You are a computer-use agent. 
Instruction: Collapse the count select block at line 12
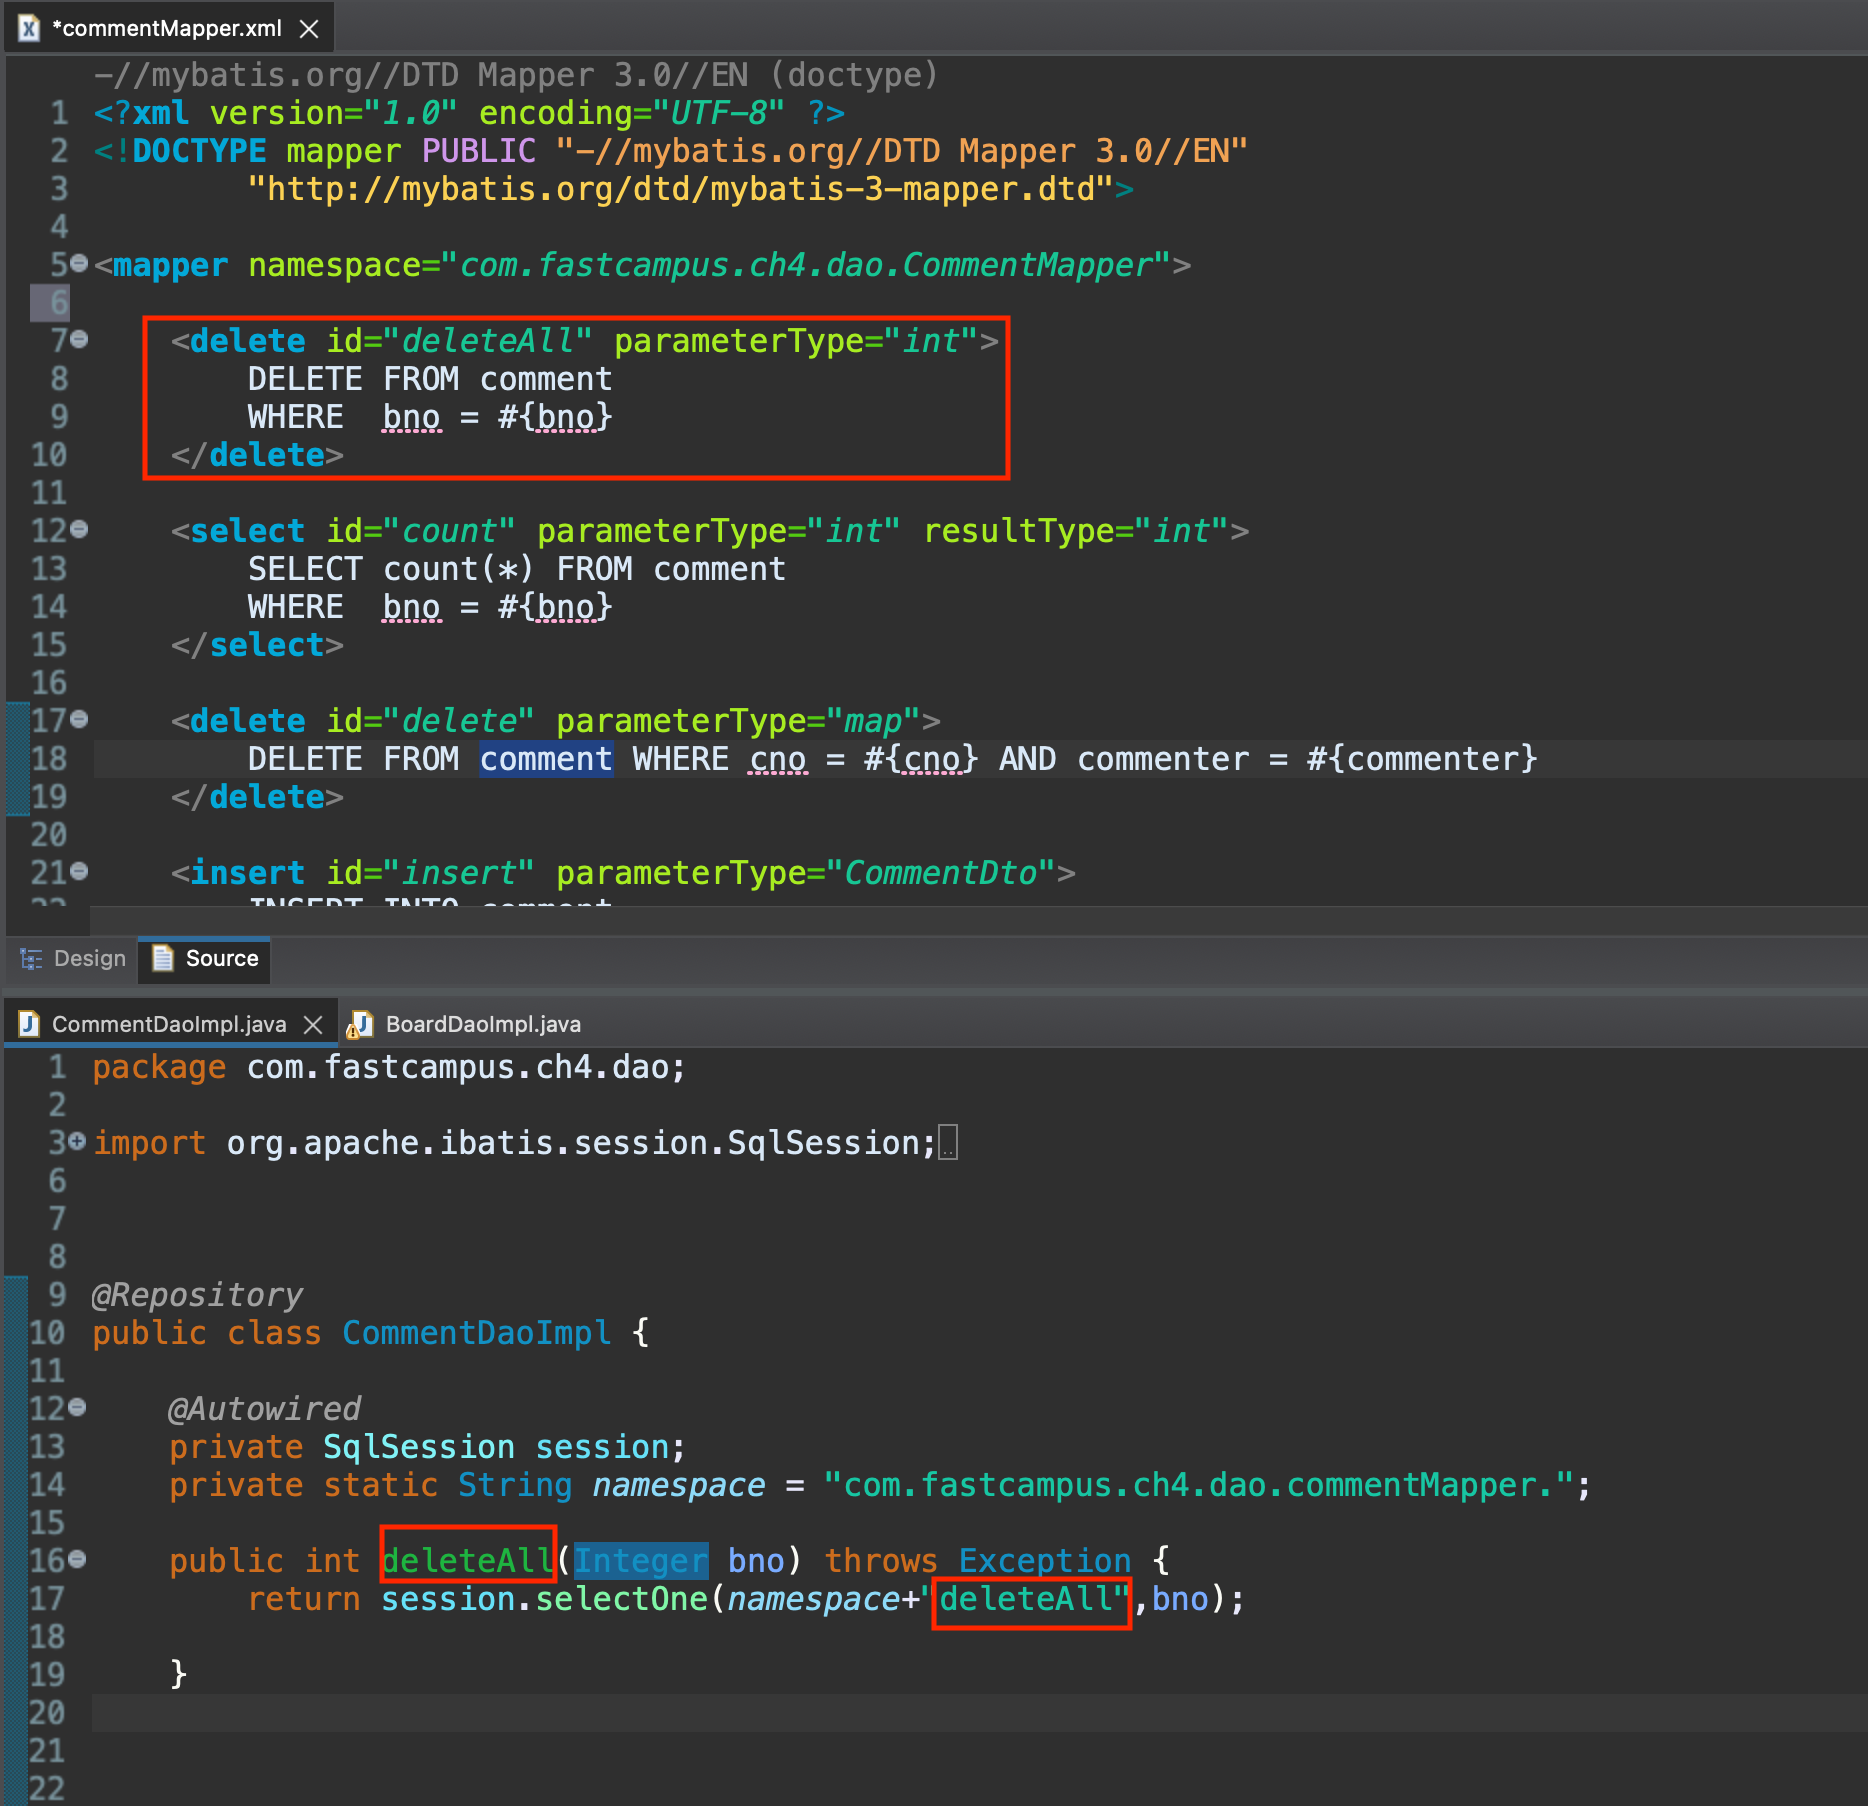point(79,530)
